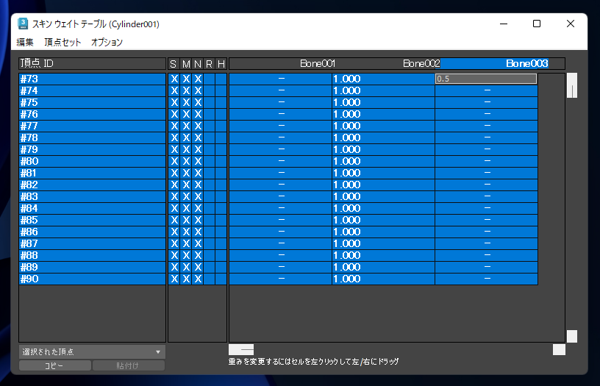Click the 貼付け button
Image resolution: width=600 pixels, height=386 pixels.
pos(129,366)
